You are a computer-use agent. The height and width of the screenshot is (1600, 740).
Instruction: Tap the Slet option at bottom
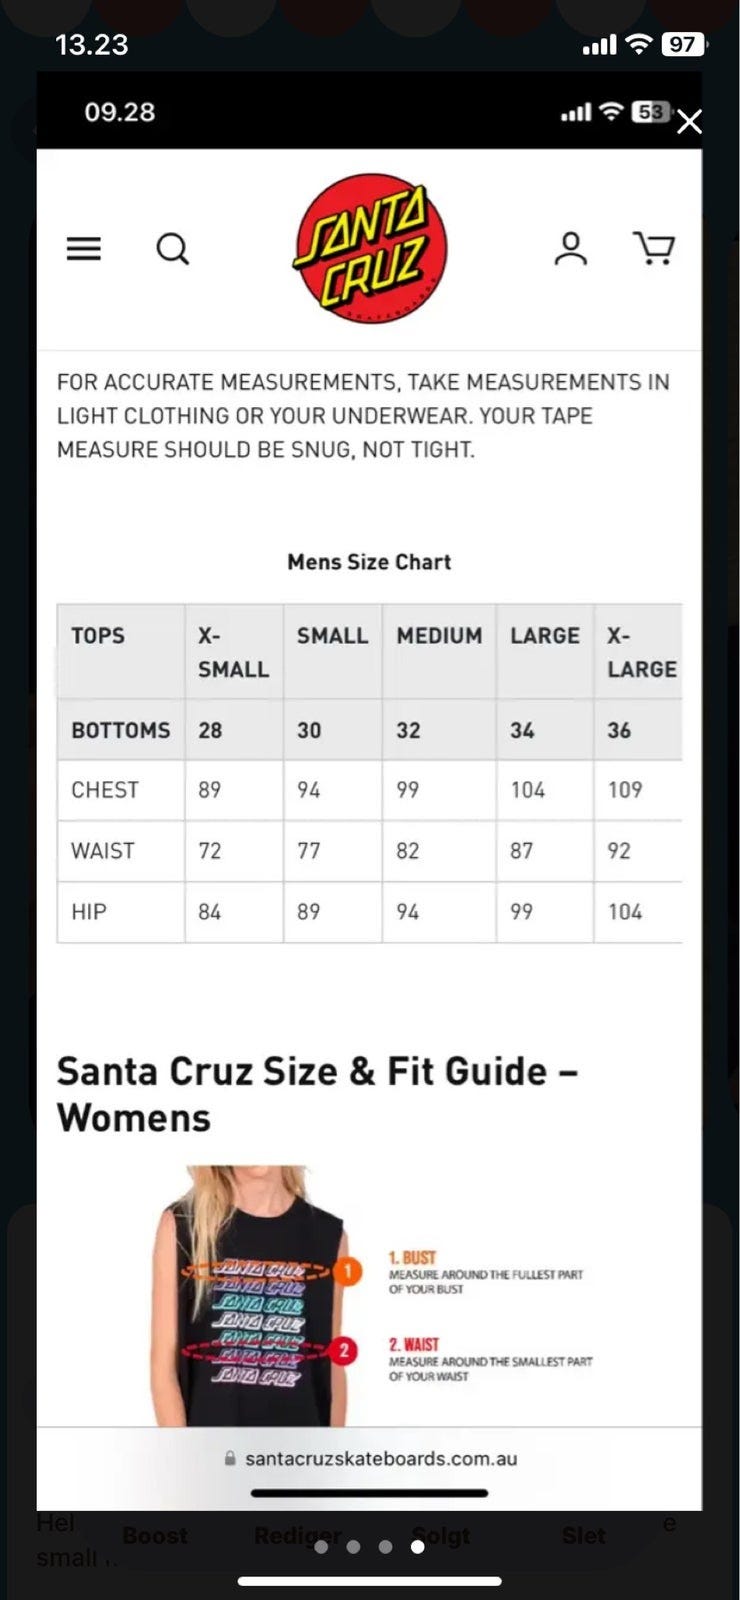click(583, 1535)
